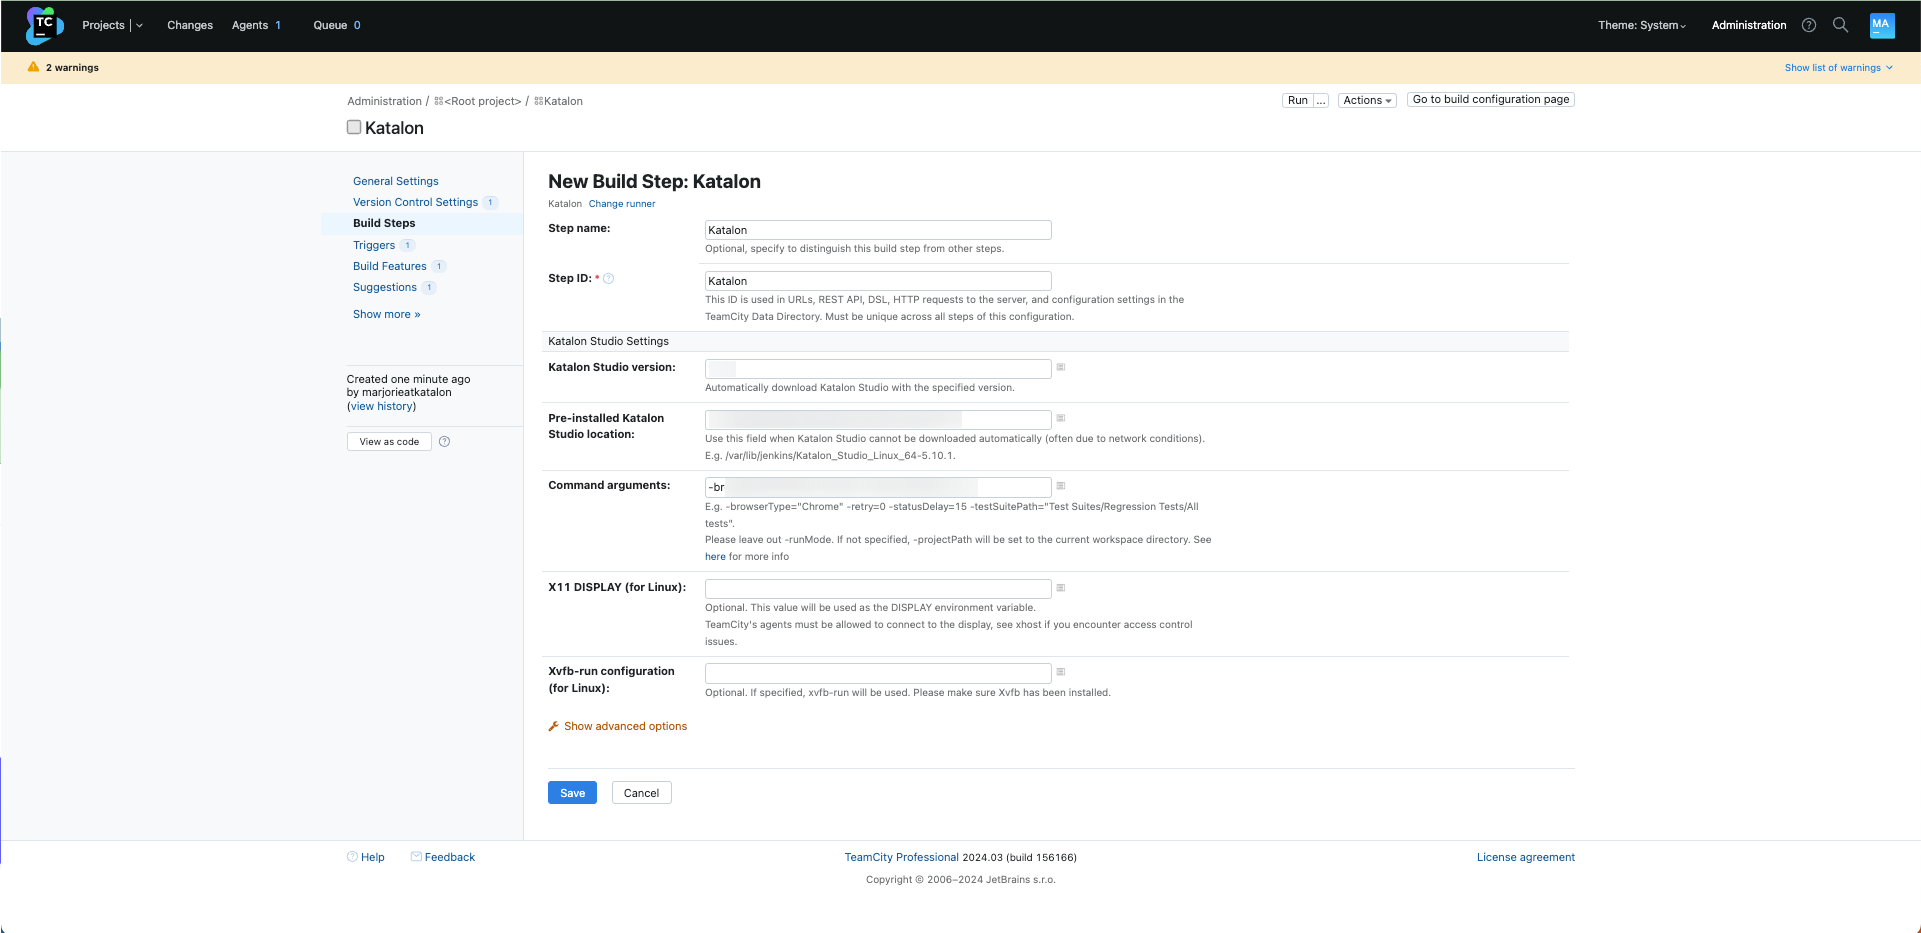Open the help question-mark icon in header
1921x933 pixels.
pos(1808,25)
